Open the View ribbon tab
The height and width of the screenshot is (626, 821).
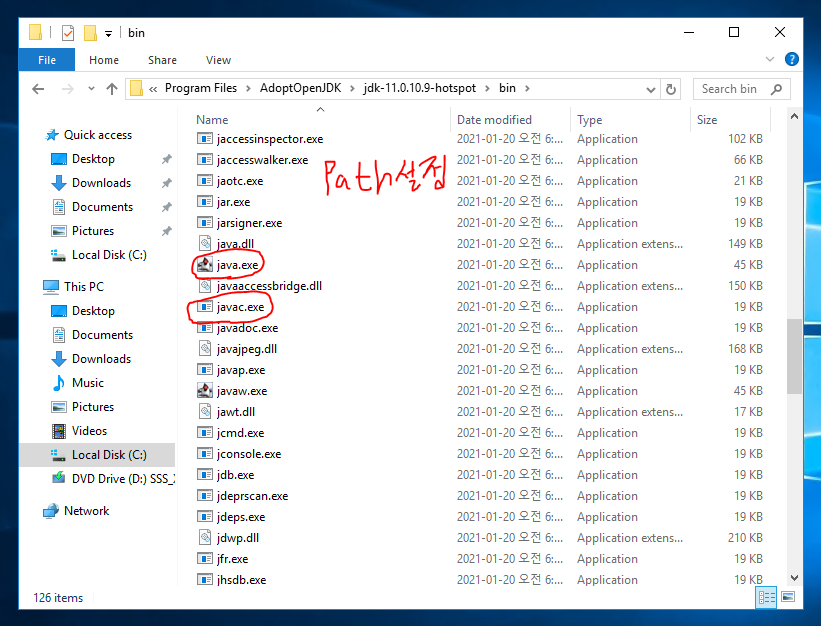pos(218,60)
